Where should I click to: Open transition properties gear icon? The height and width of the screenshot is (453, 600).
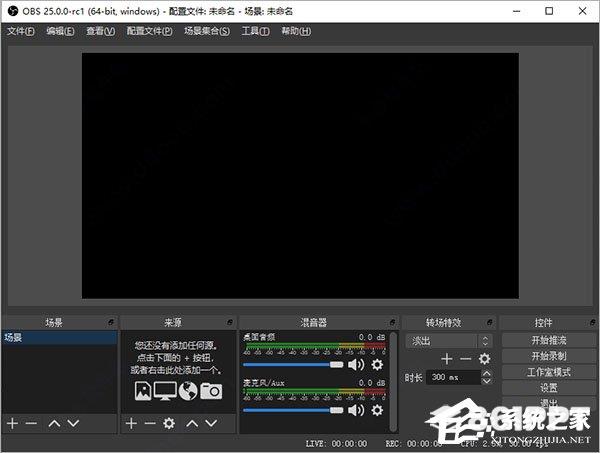pos(484,359)
